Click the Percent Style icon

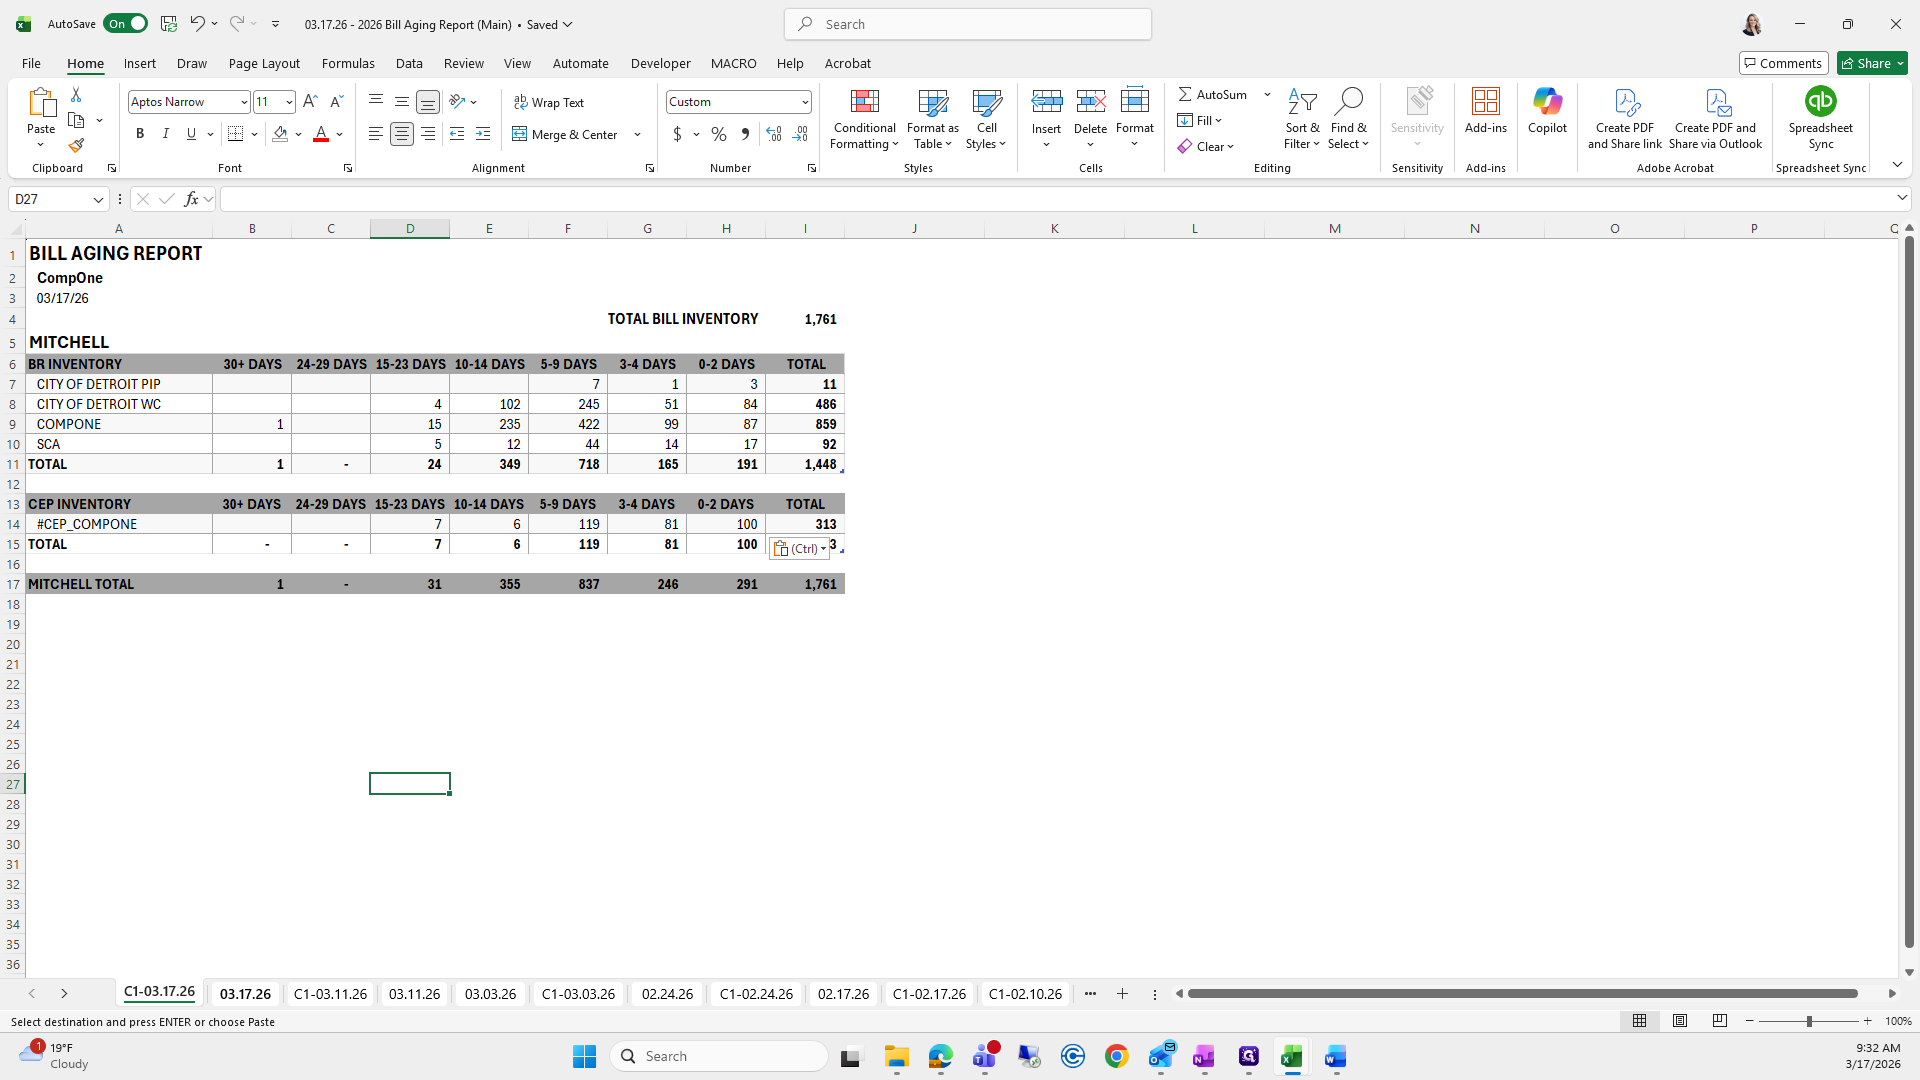point(719,134)
